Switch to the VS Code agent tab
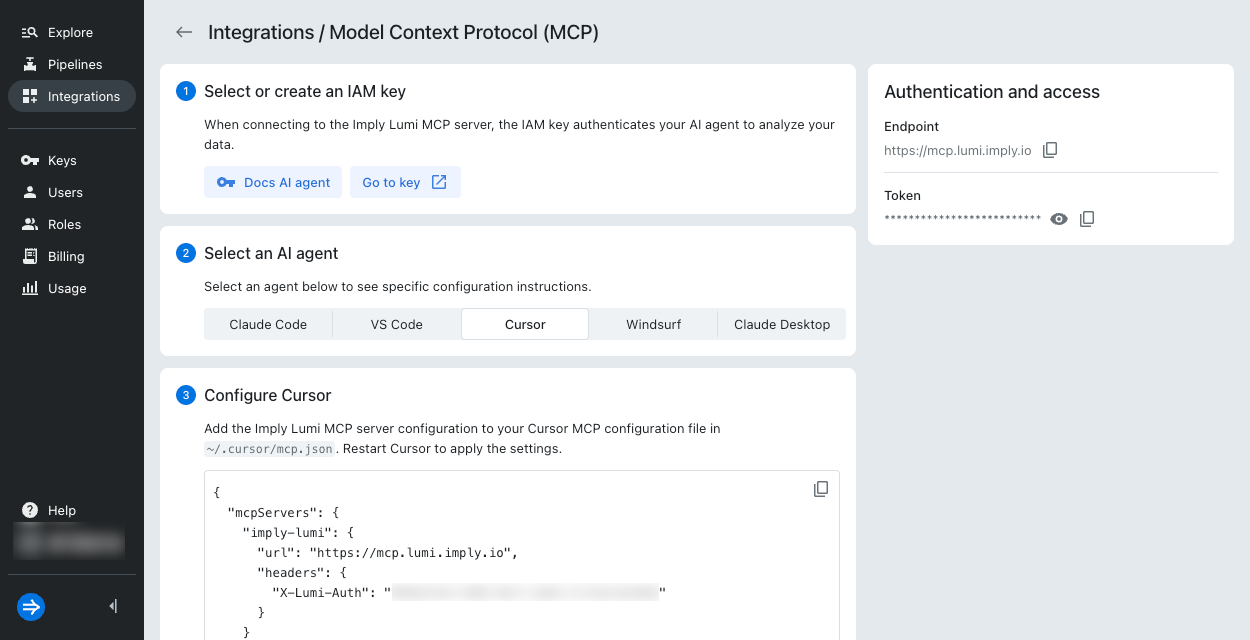This screenshot has height=640, width=1250. (x=396, y=324)
